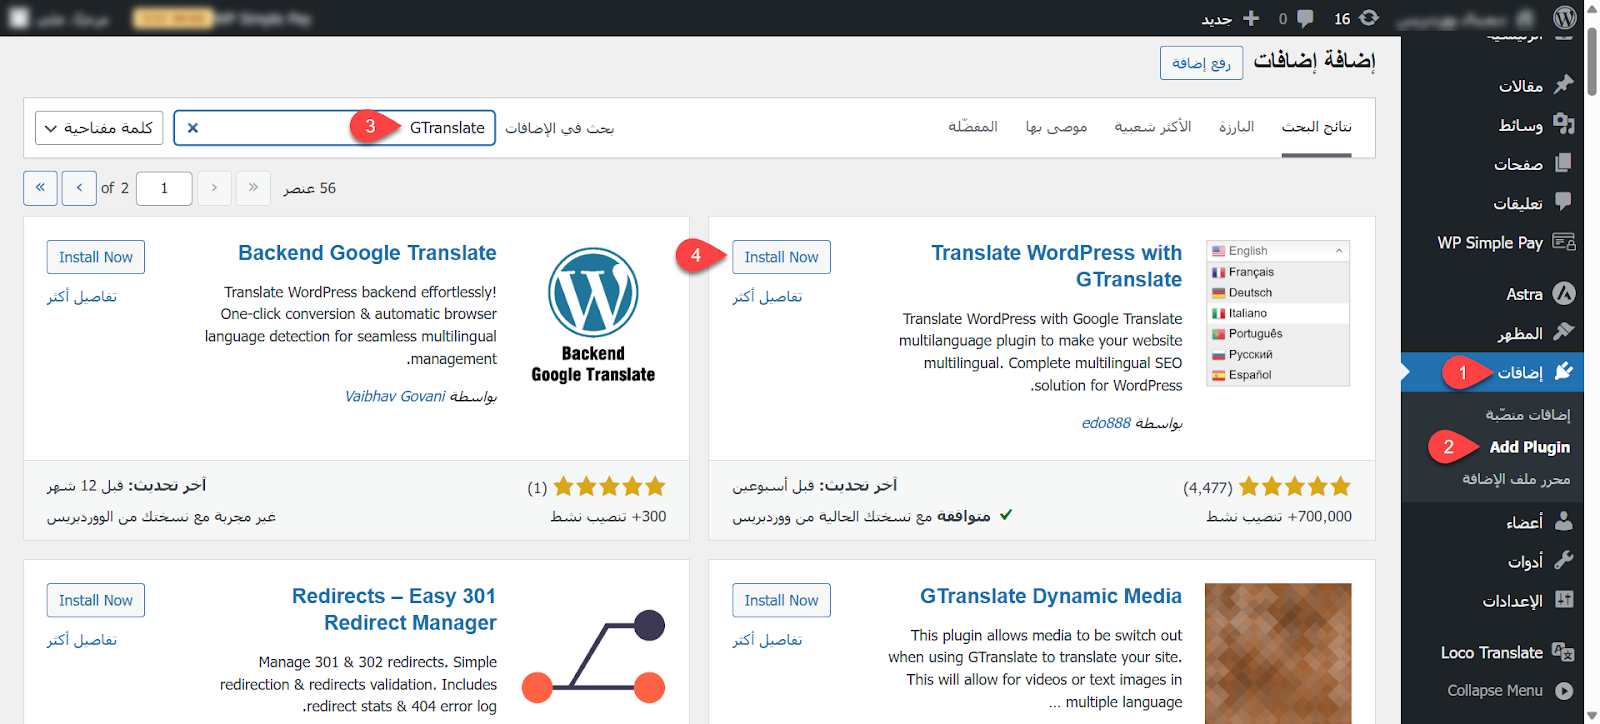Click the Backend Google Translate star rating

tap(609, 487)
